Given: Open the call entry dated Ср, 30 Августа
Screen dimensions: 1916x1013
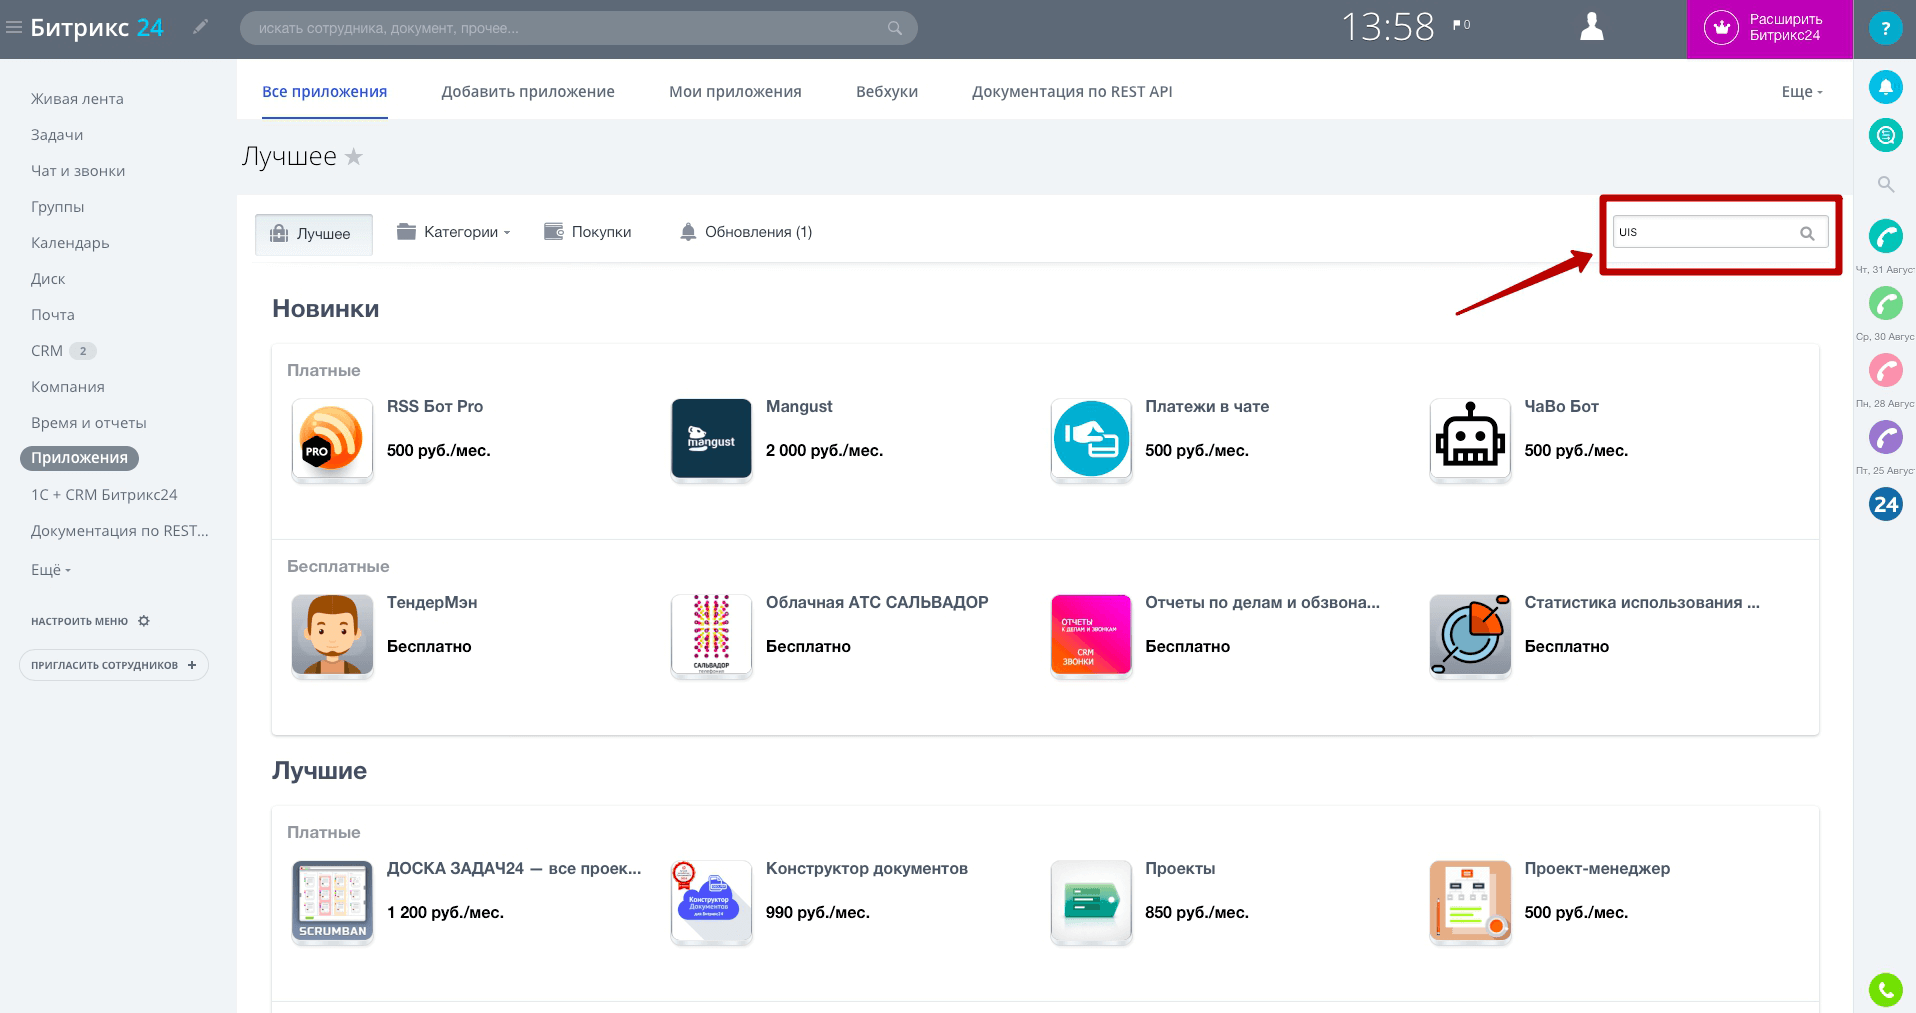Looking at the screenshot, I should 1885,303.
